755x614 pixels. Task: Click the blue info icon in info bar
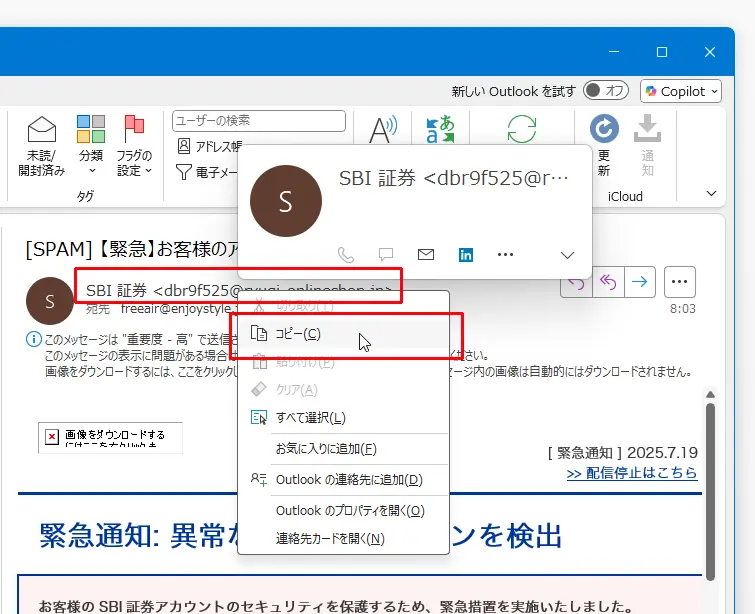[x=33, y=339]
